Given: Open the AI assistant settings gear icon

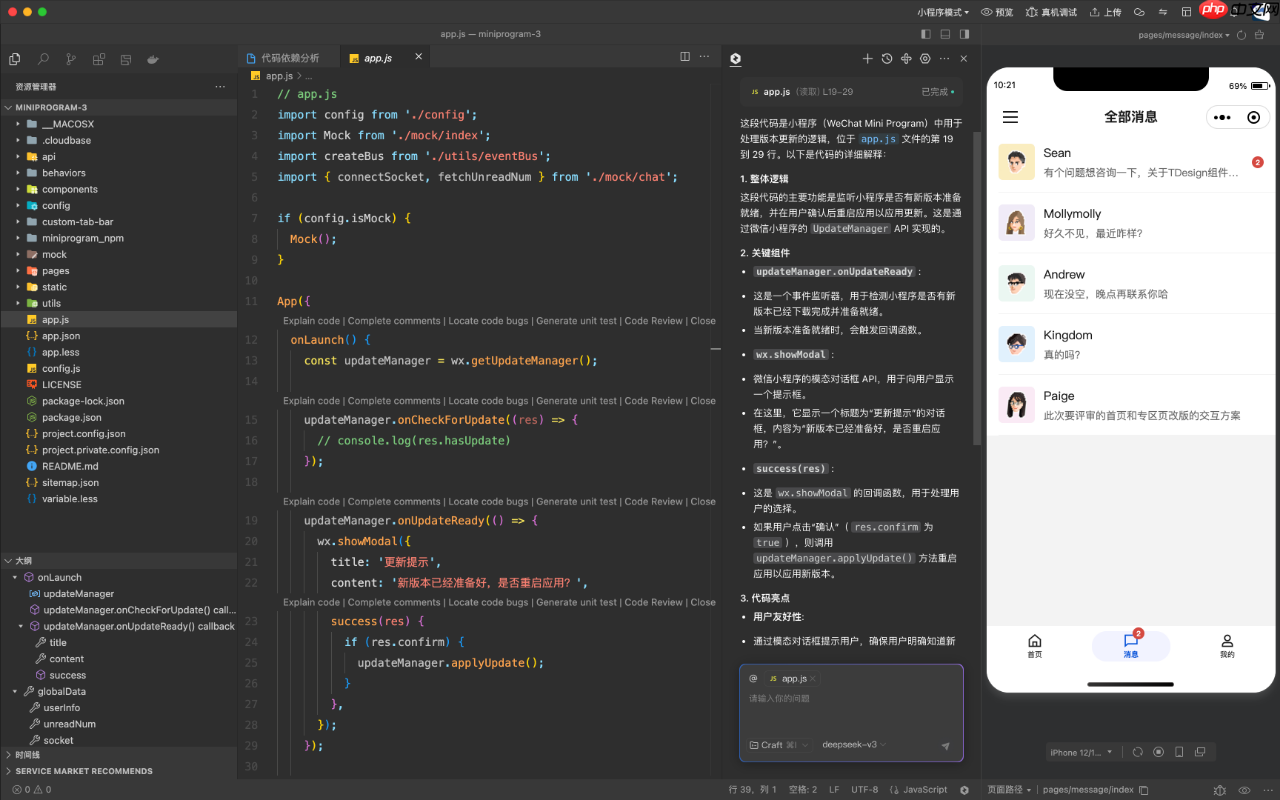Looking at the screenshot, I should coord(925,59).
